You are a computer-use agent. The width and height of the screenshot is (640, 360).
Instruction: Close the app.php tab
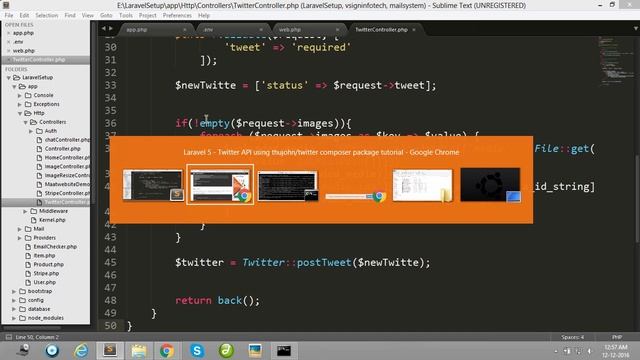click(184, 30)
